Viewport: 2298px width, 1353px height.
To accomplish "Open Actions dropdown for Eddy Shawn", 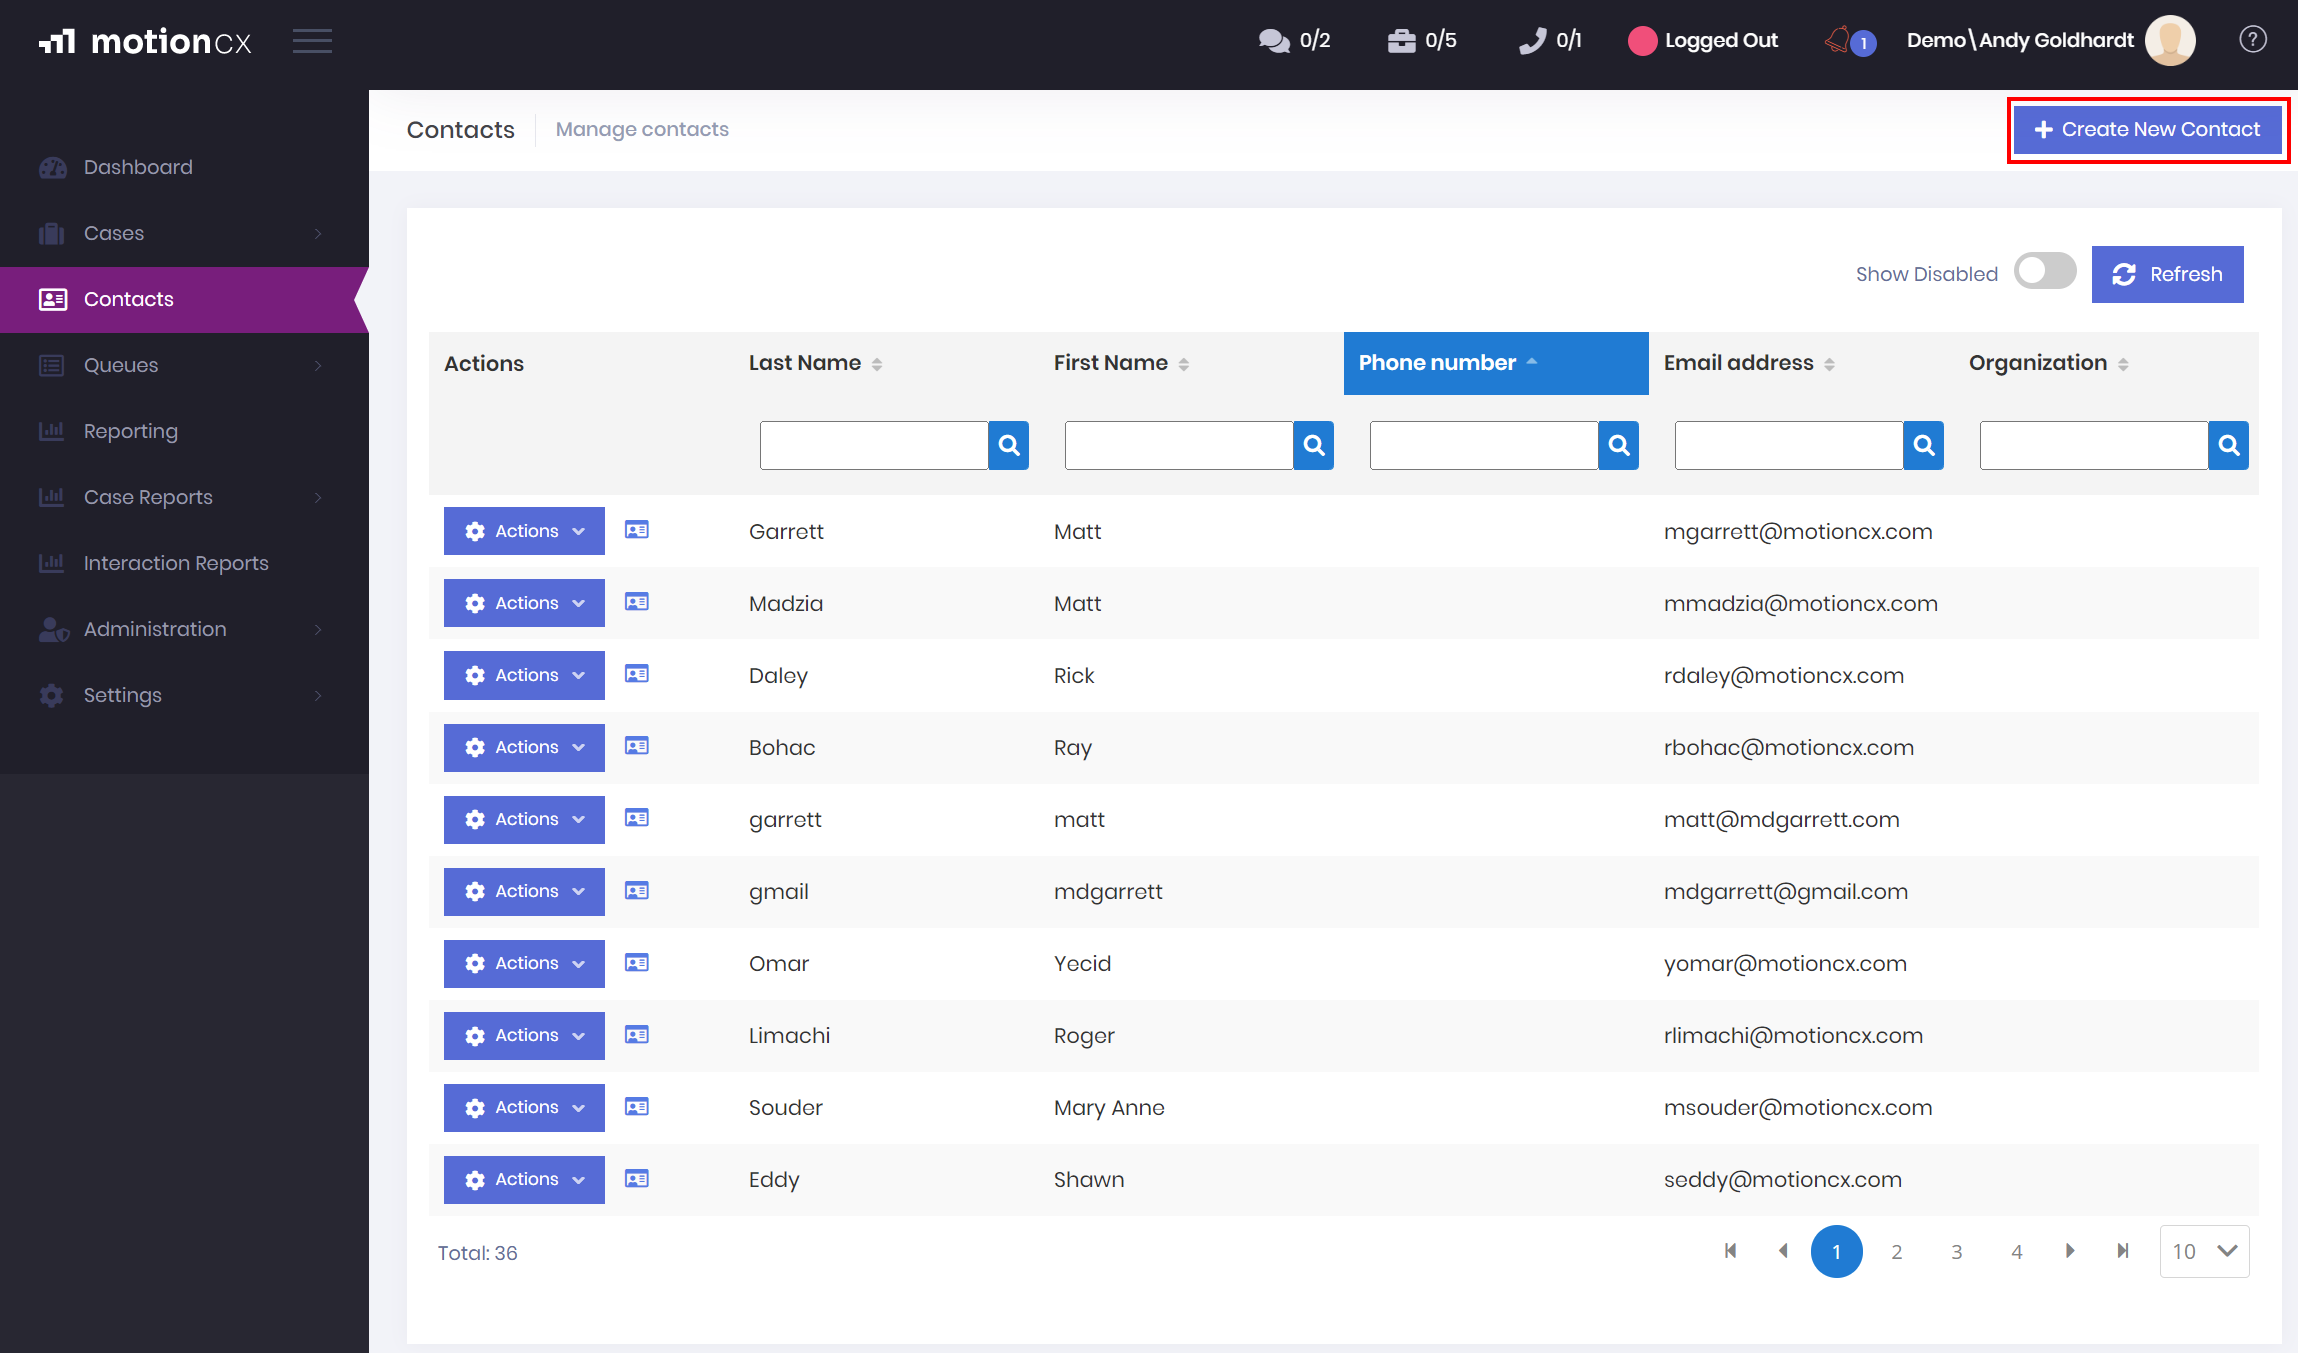I will coord(524,1179).
